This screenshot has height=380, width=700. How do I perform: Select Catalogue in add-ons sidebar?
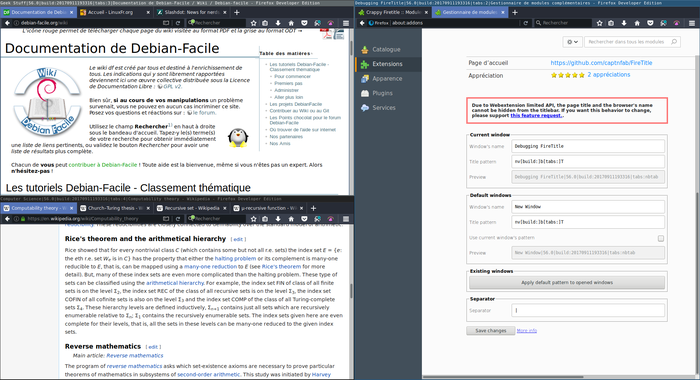click(x=388, y=50)
